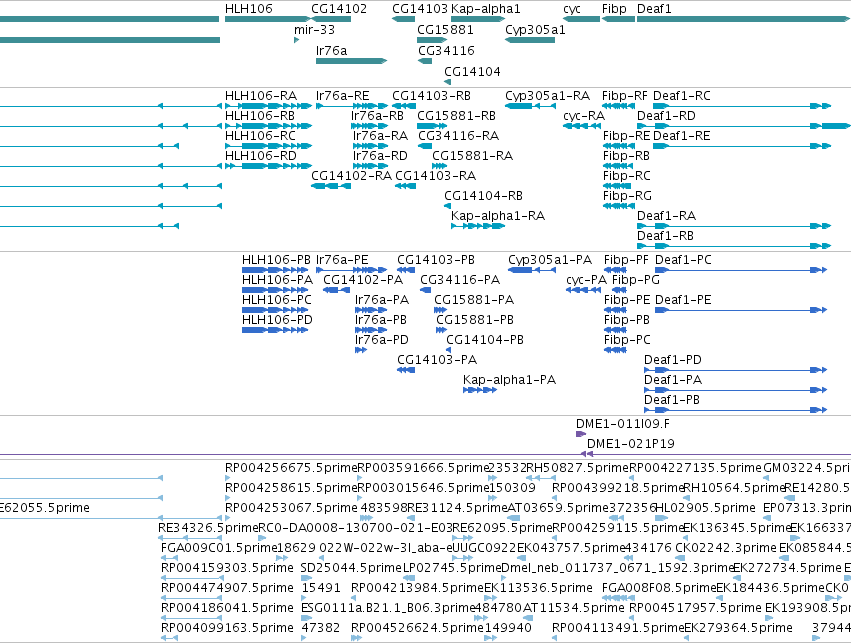Select EST EK279364.5prime
Screen dimensions: 851x643
(x=738, y=628)
